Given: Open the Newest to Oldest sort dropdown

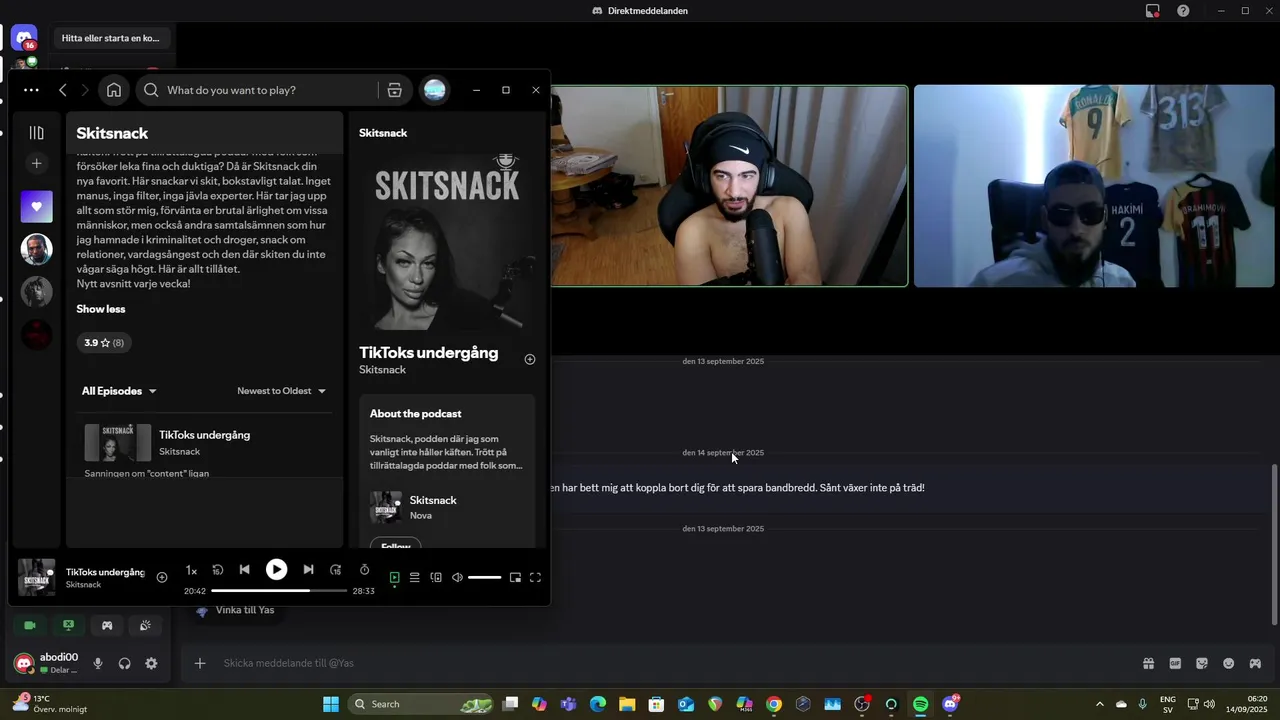Looking at the screenshot, I should 282,391.
